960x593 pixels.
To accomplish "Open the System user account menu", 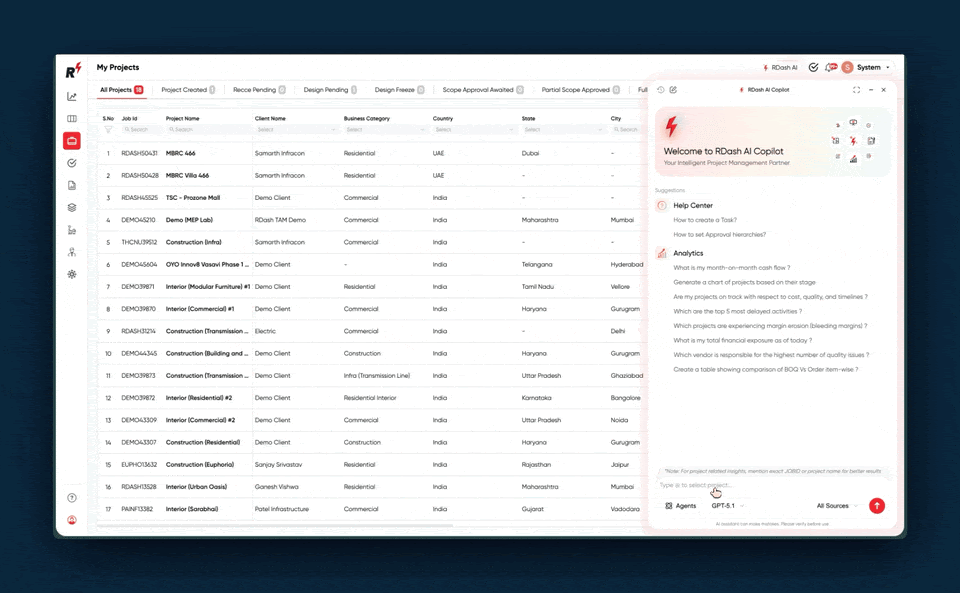I will click(x=867, y=68).
